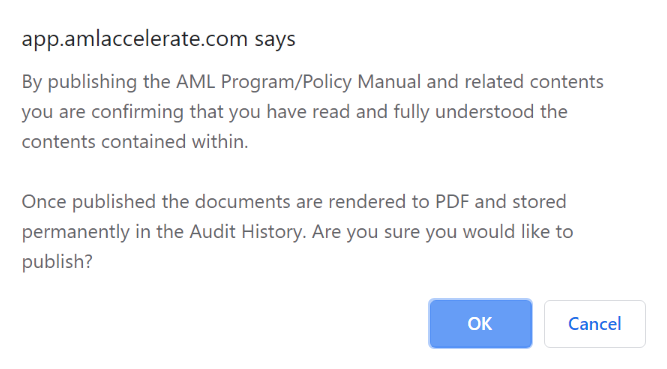This screenshot has height=369, width=667.
Task: Click the 'By publishing the' opening words
Action: [96, 82]
